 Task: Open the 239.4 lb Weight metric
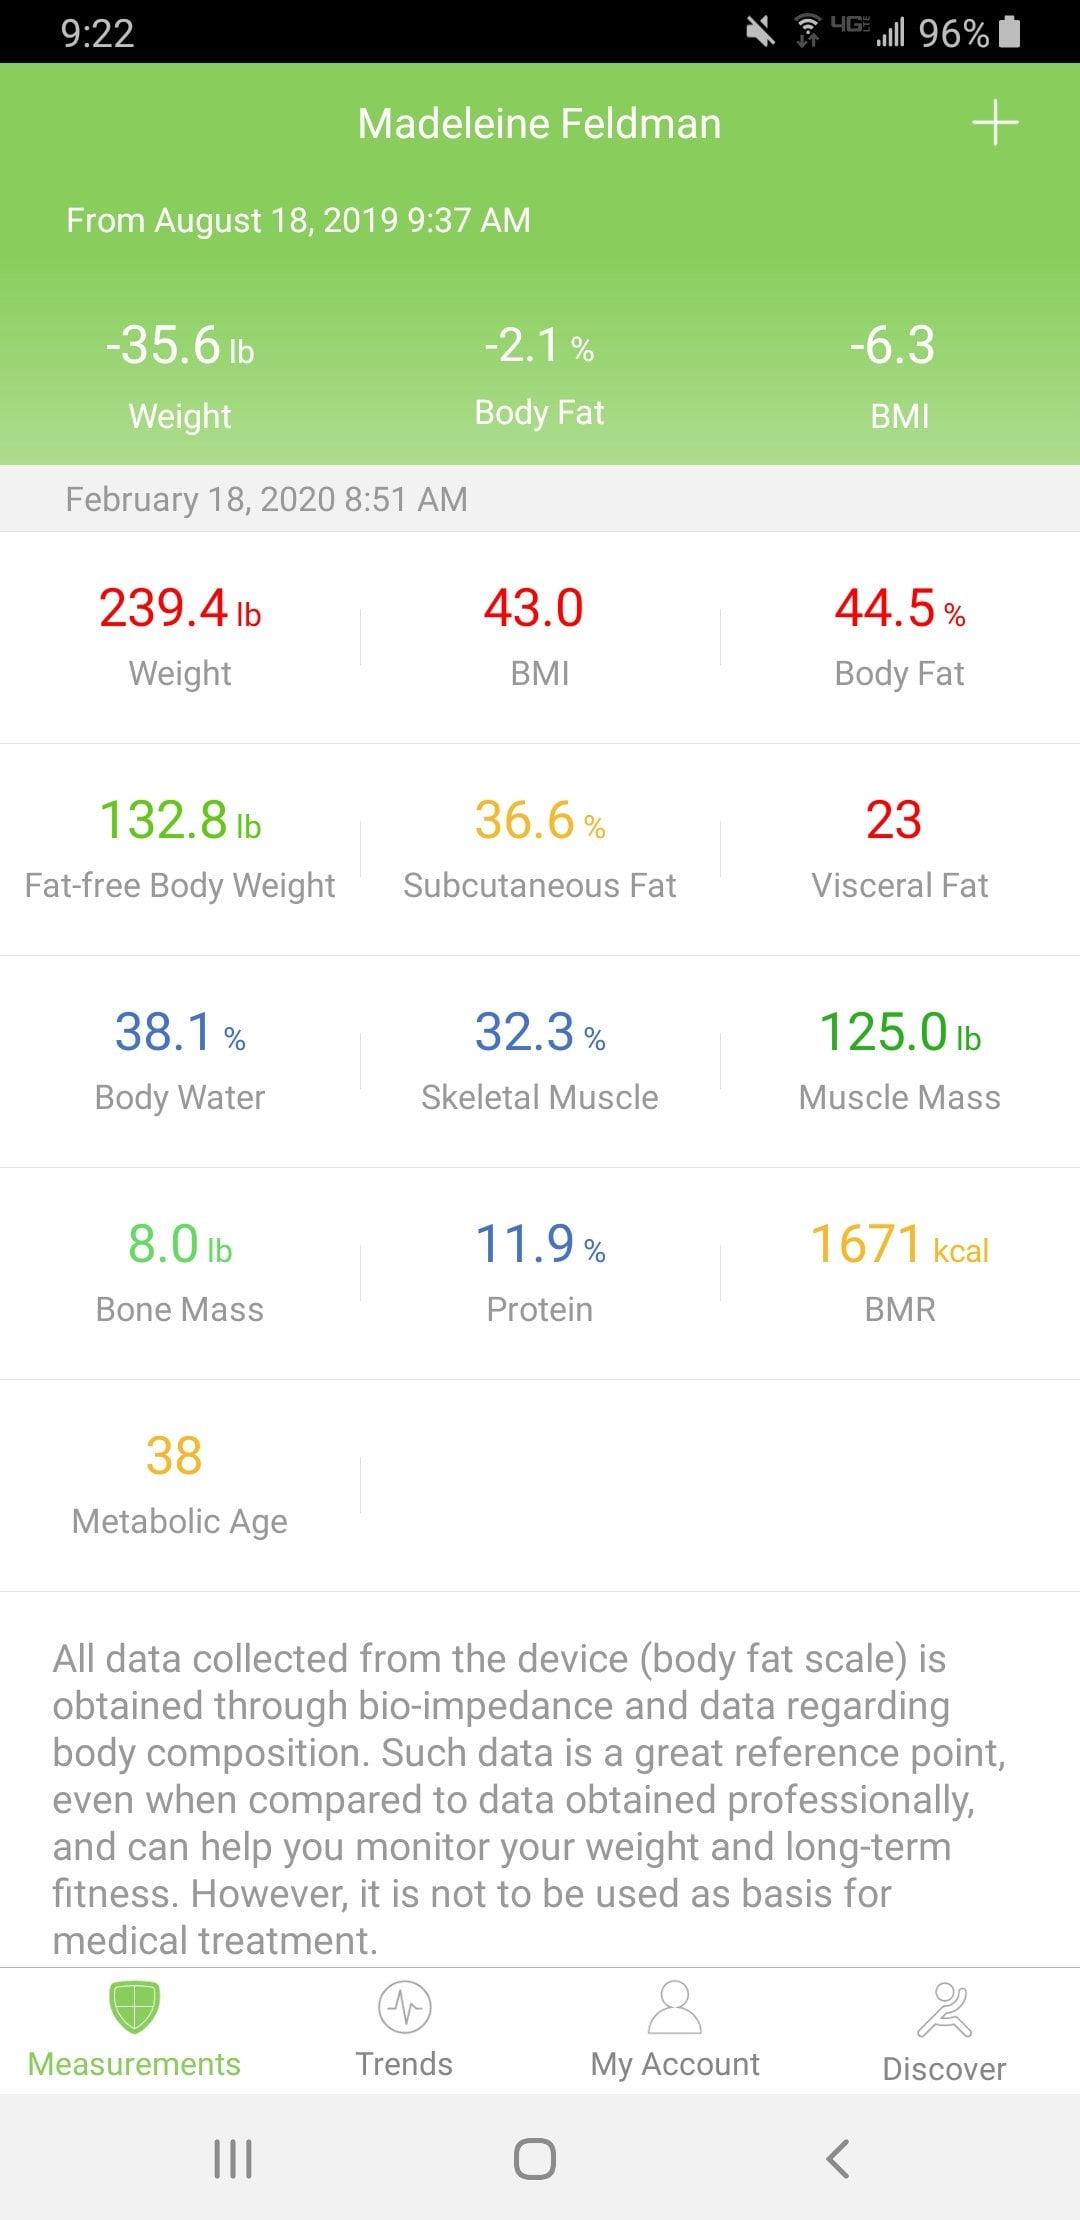point(180,637)
